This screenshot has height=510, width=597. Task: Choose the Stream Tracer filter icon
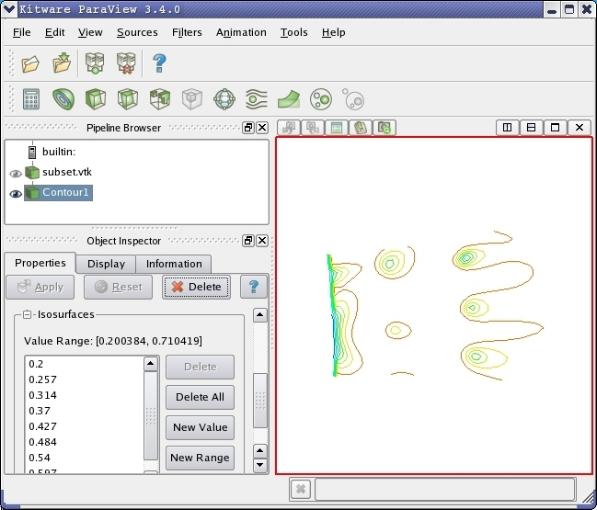[x=257, y=99]
